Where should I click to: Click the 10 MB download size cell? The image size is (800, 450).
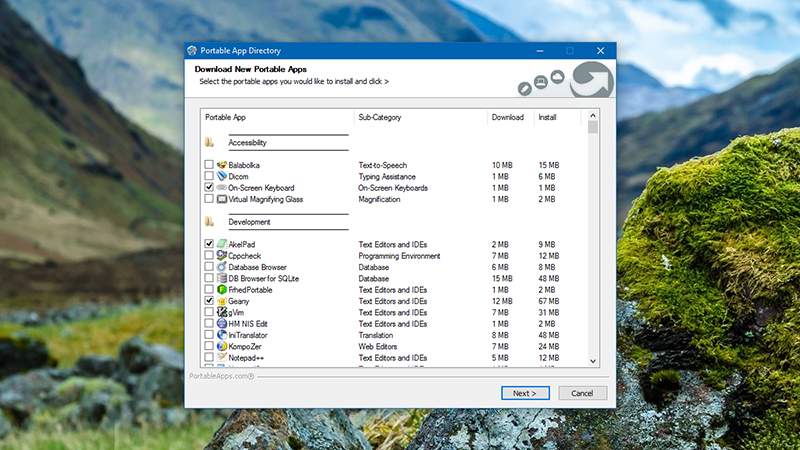(x=502, y=165)
